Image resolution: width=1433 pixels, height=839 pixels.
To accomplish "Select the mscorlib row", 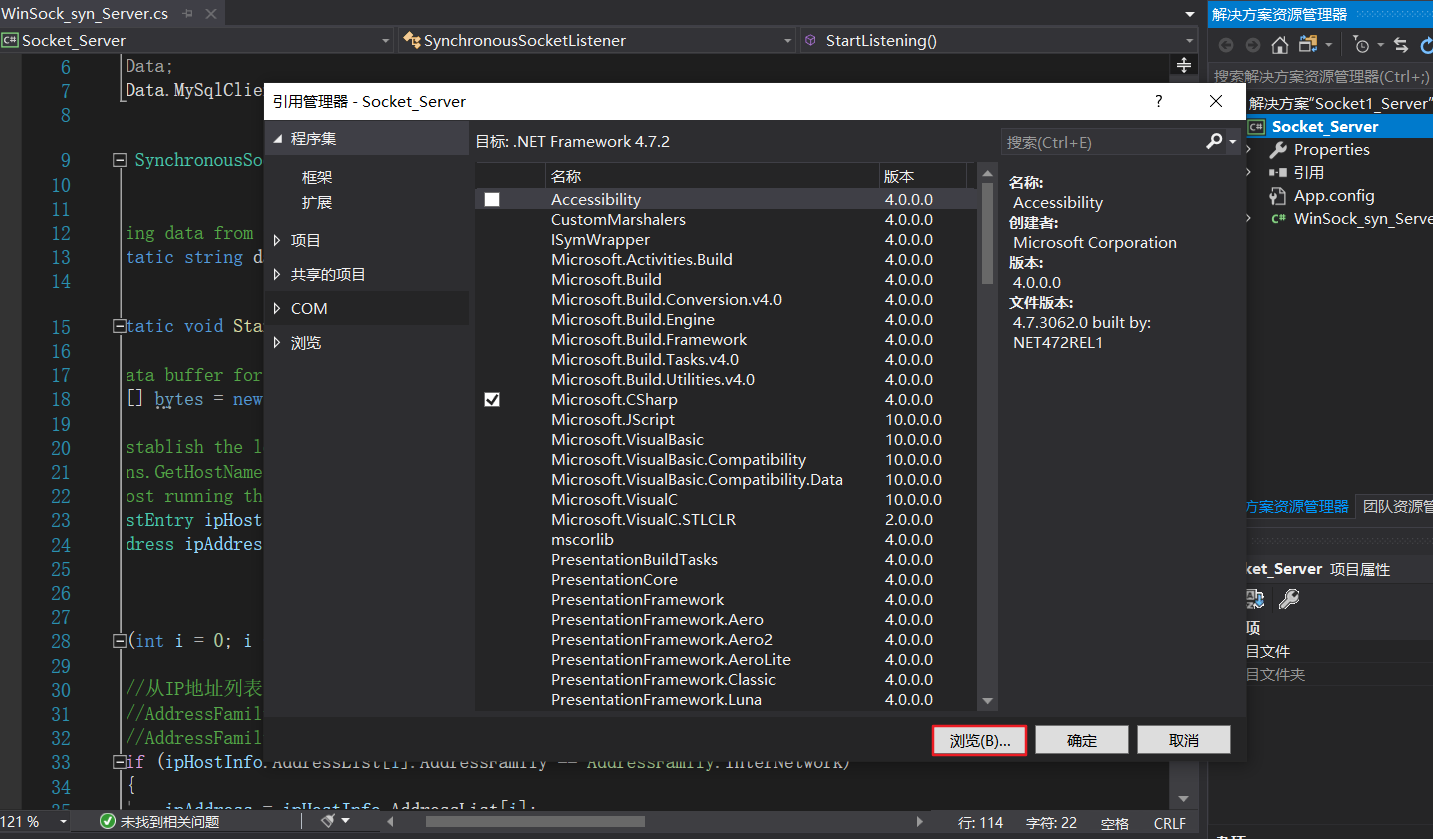I will coord(727,540).
